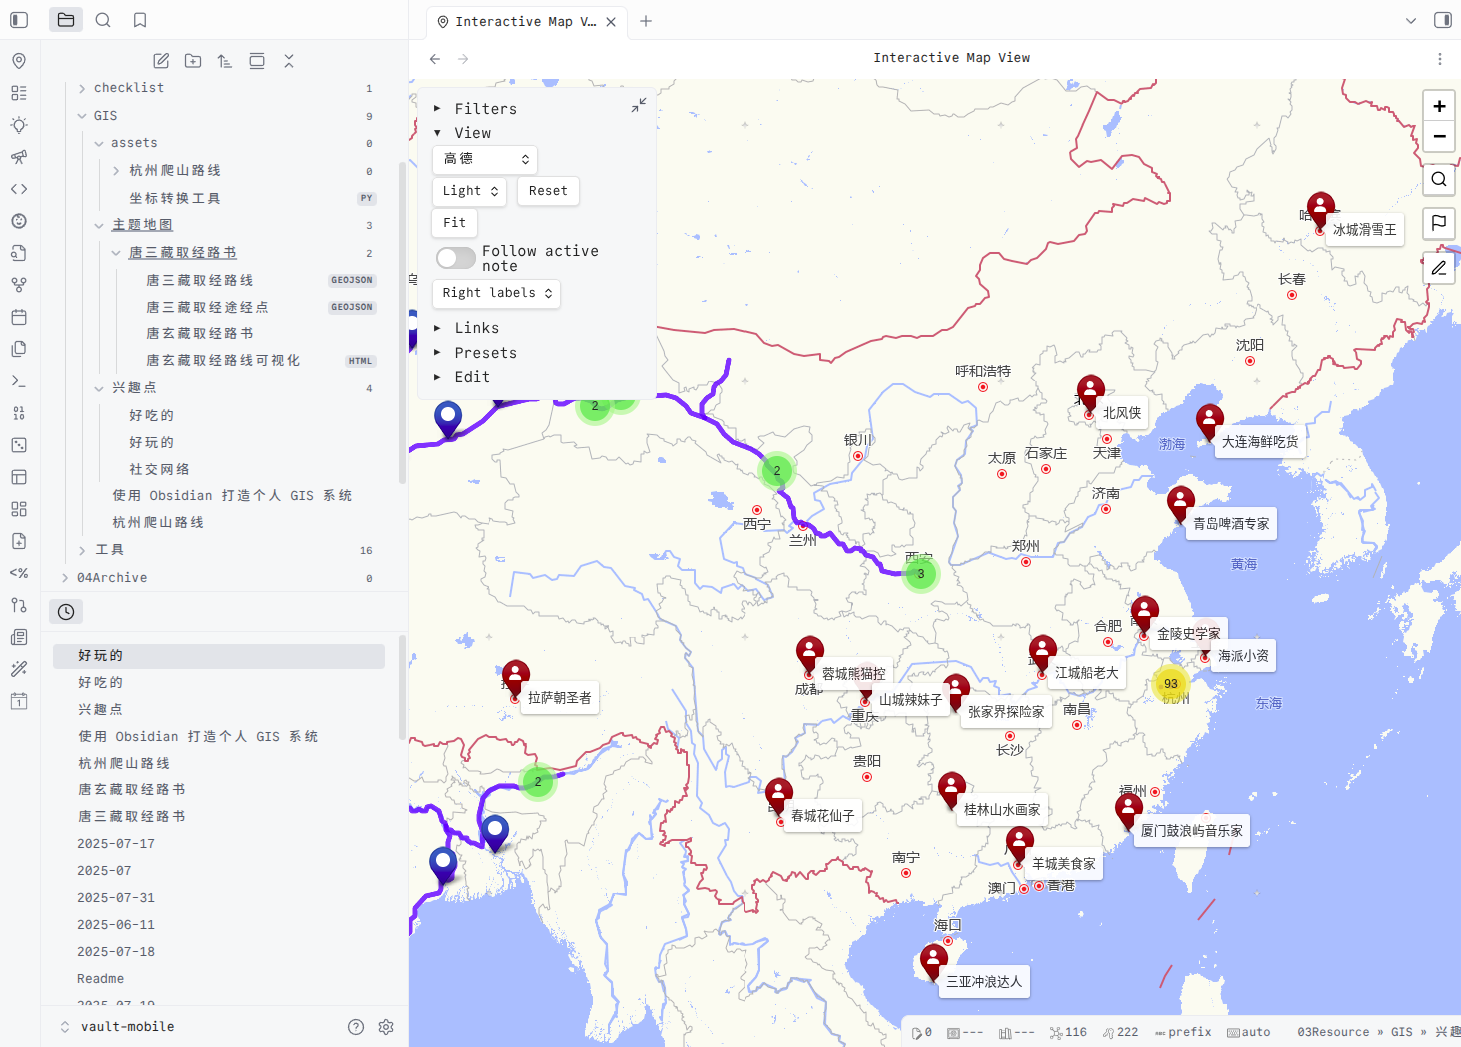Create new note from file explorer toolbar
Screen dimensions: 1461x1047
pos(161,61)
